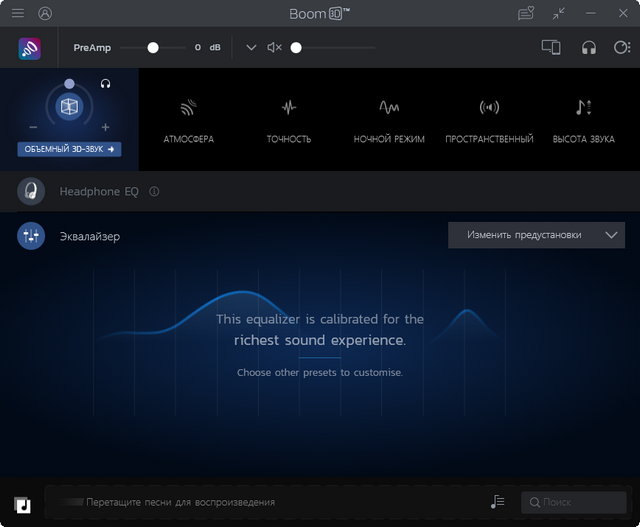
Task: Toggle the ПРОСТРАНСТВЕННЫЙ spatial effect icon
Action: [x=489, y=107]
